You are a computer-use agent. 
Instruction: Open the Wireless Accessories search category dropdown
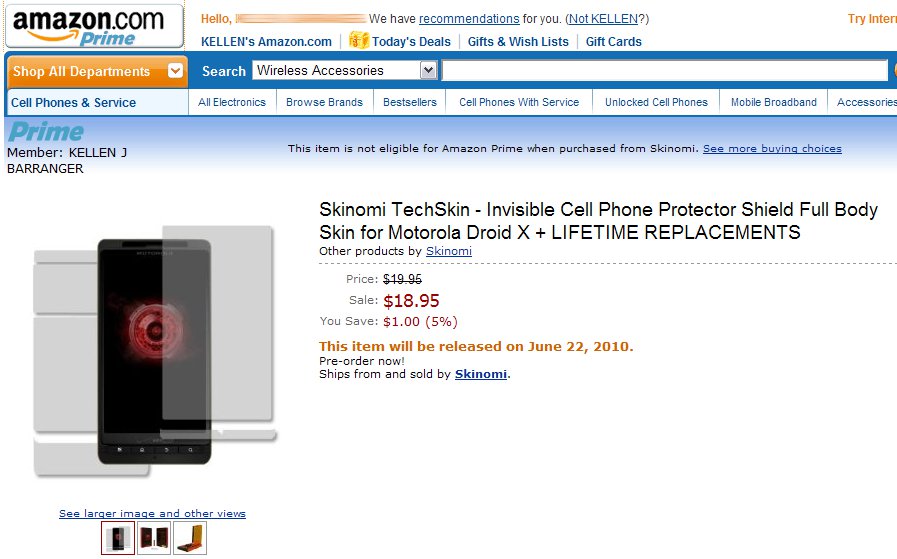429,70
